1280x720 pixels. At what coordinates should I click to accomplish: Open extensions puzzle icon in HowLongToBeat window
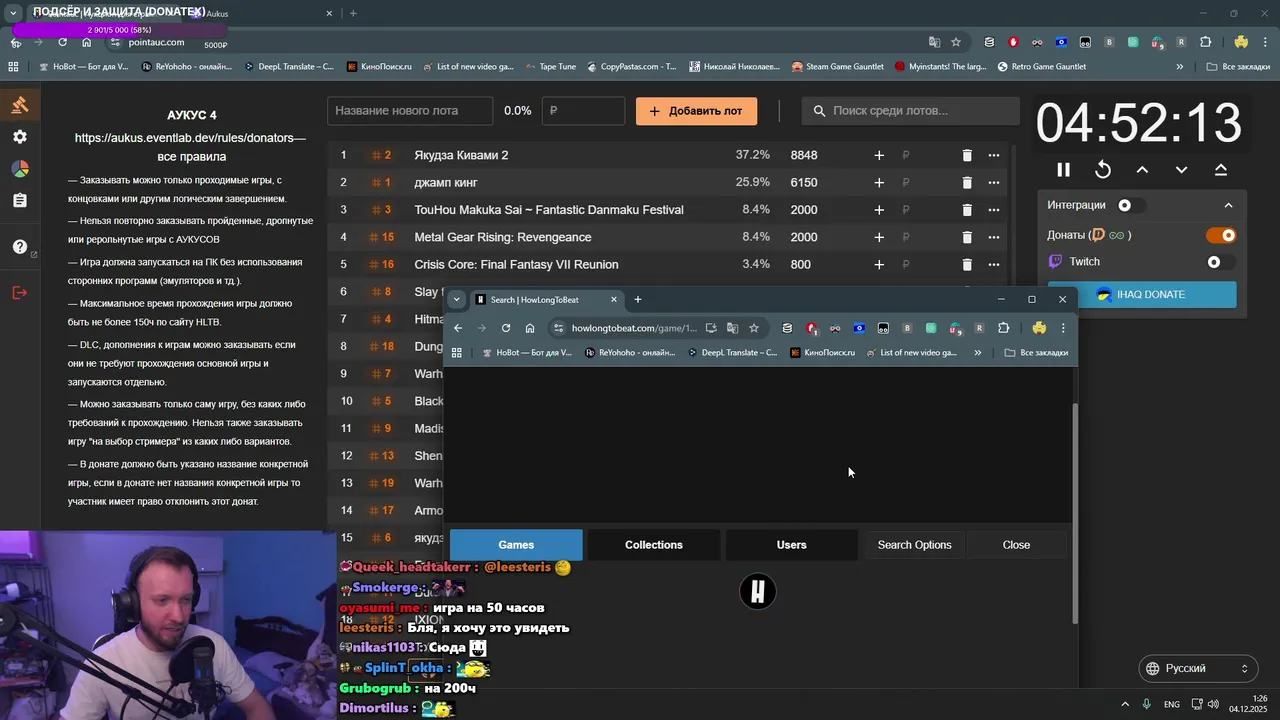(1003, 328)
